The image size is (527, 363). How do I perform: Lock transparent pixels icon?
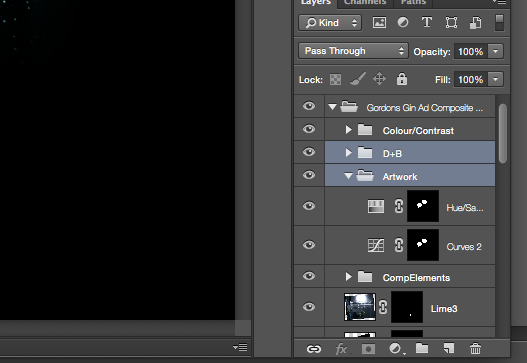[x=335, y=80]
